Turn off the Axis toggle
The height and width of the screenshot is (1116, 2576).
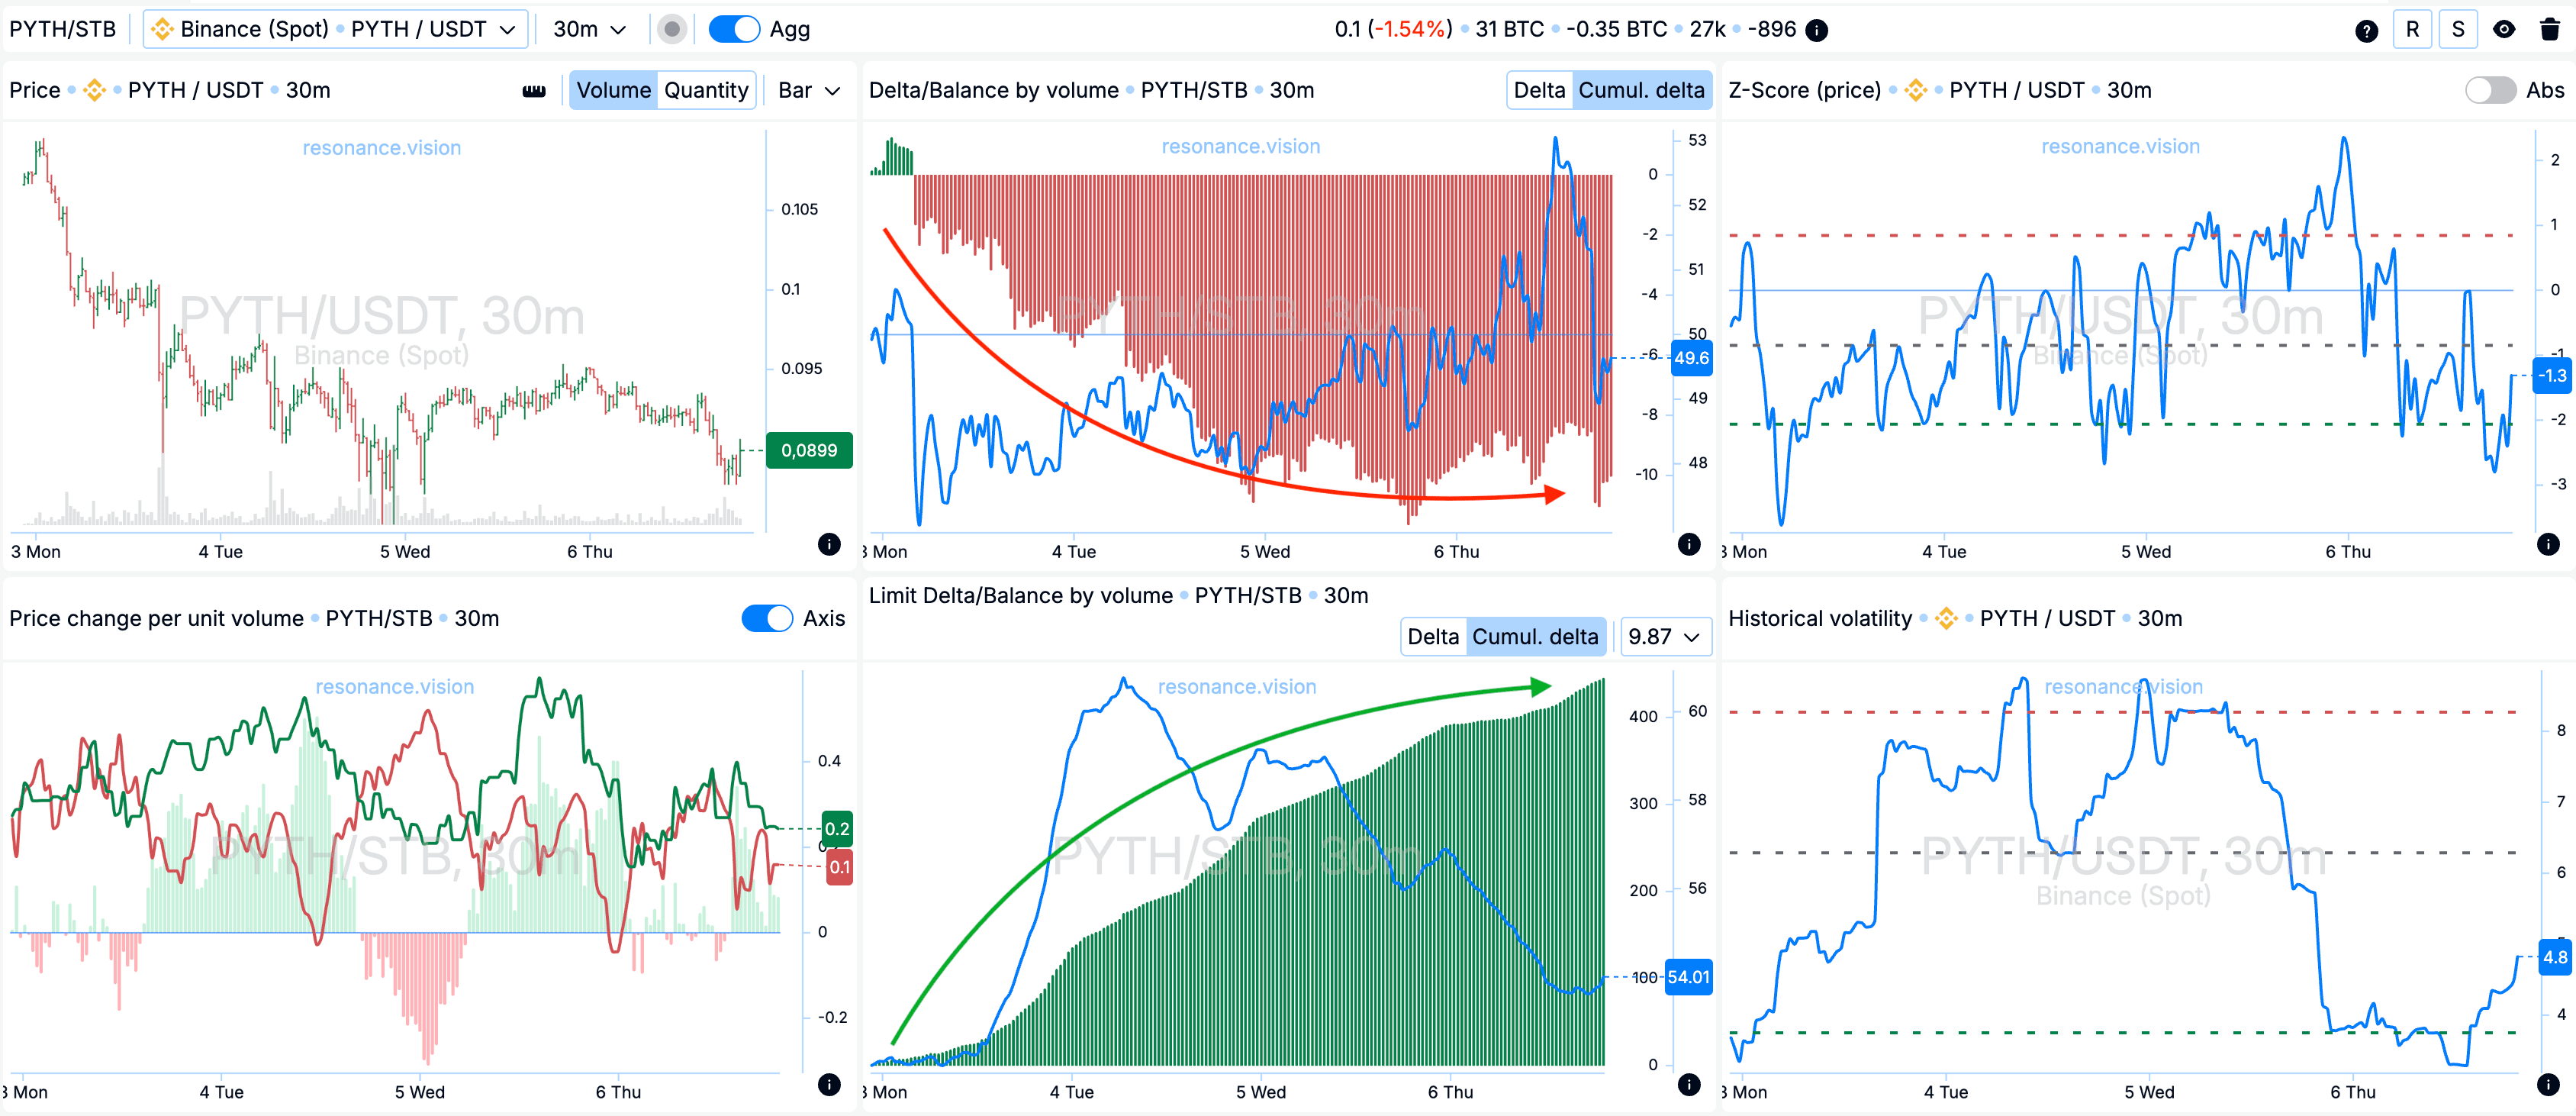tap(767, 619)
